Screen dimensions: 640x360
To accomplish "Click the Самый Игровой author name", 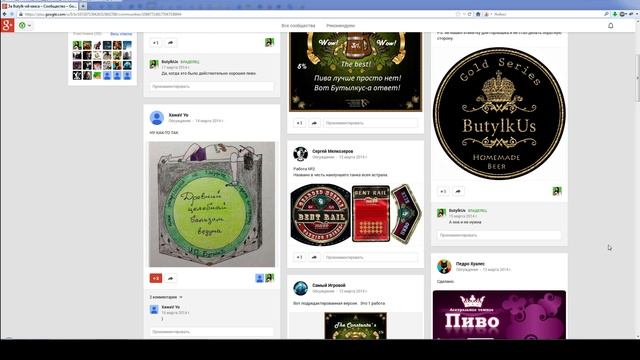I will tap(329, 285).
